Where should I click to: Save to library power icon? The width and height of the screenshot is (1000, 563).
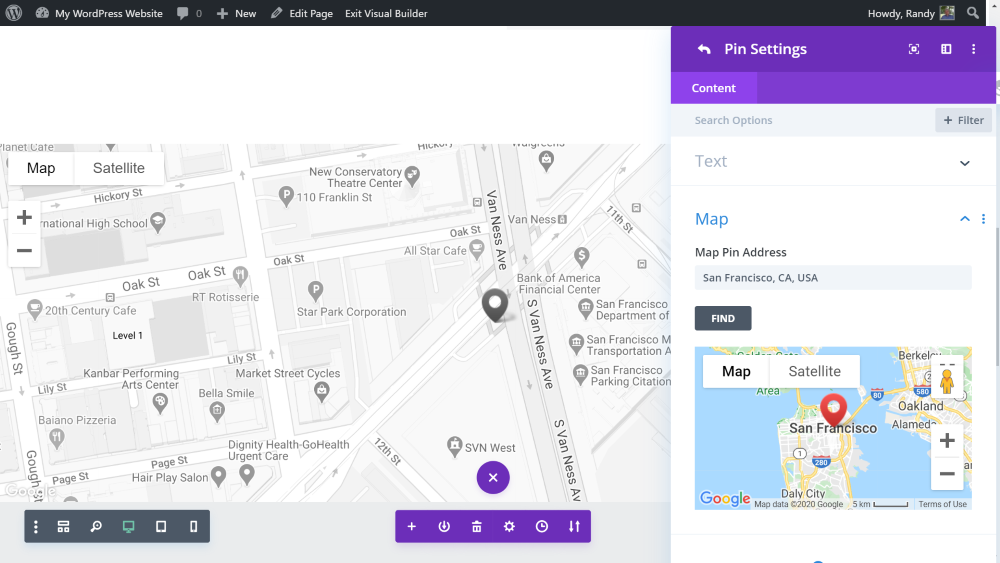[444, 527]
